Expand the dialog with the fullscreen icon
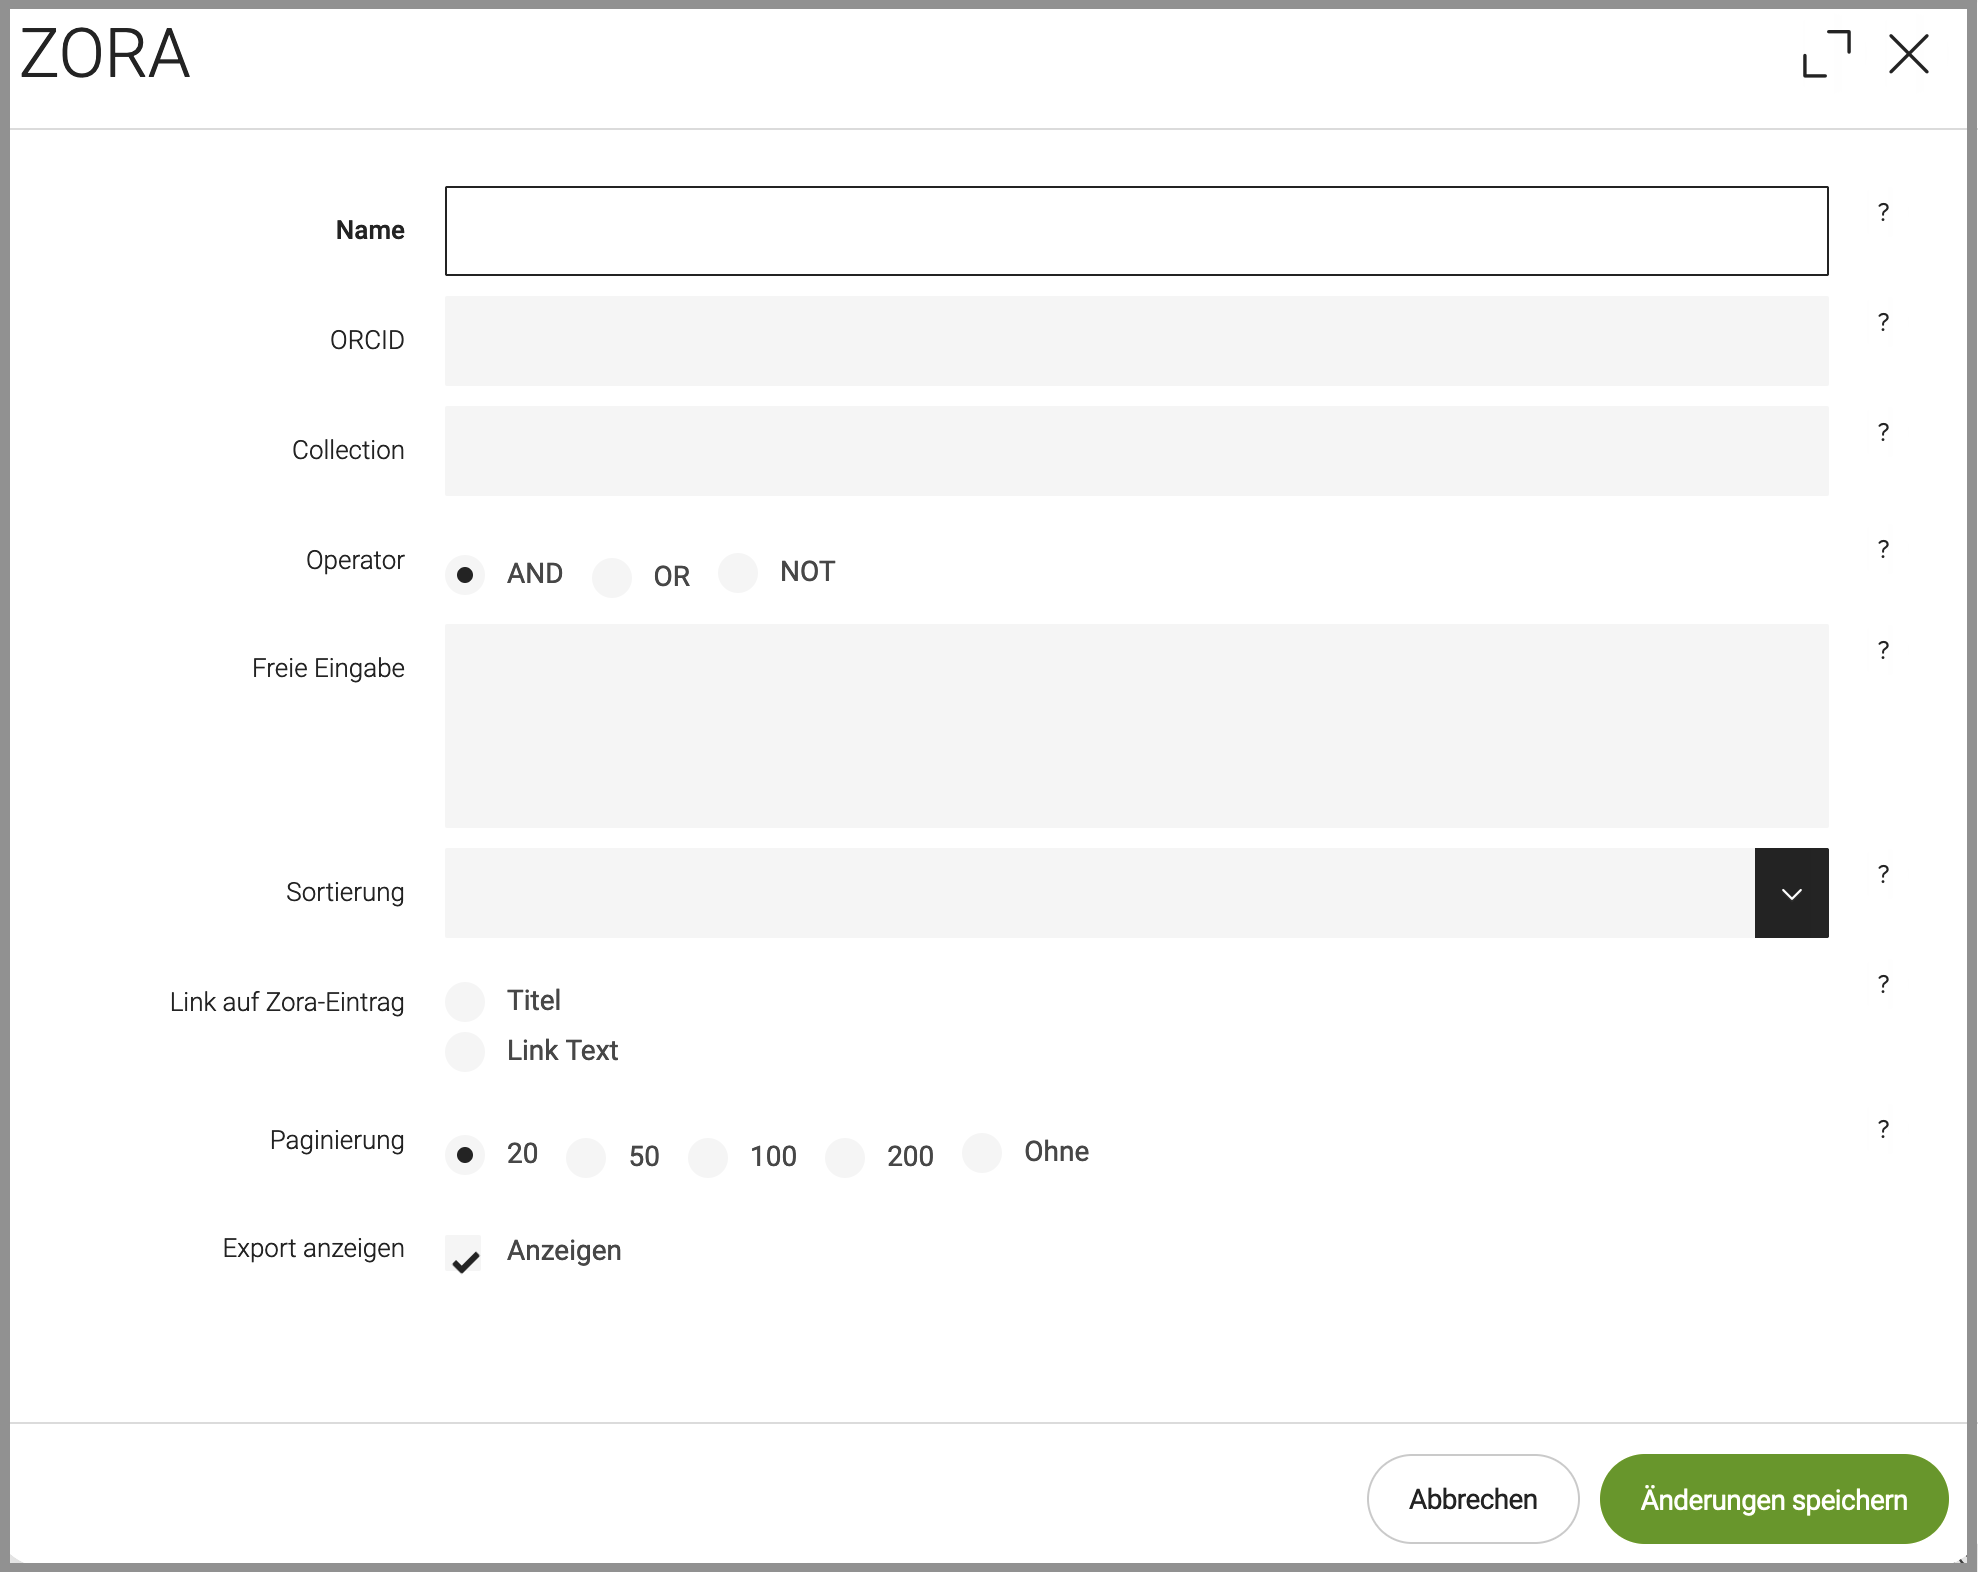 click(1826, 54)
